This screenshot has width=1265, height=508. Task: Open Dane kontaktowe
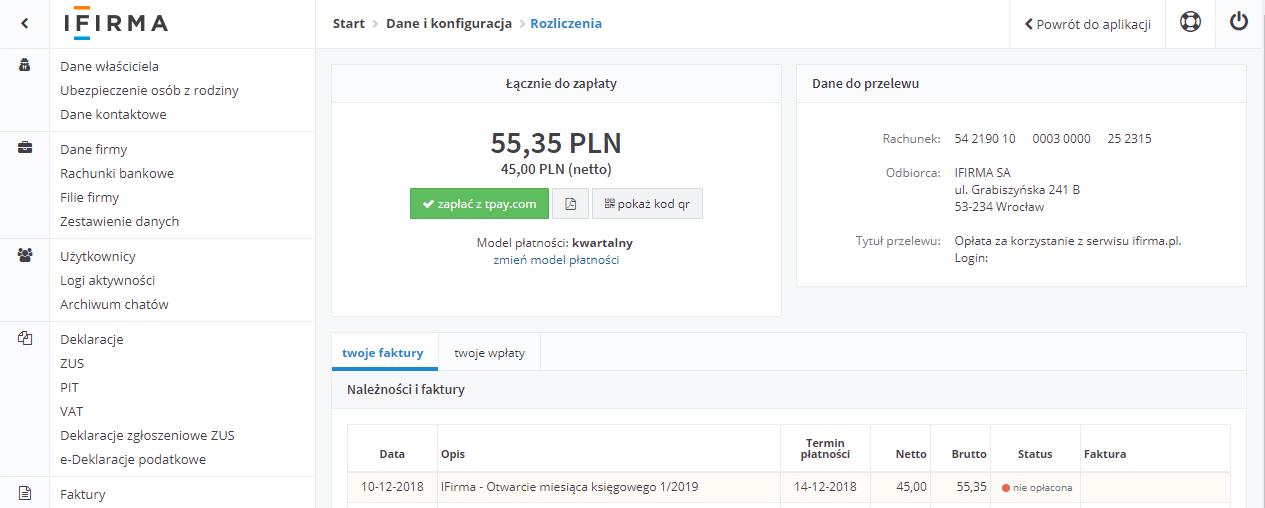point(113,114)
